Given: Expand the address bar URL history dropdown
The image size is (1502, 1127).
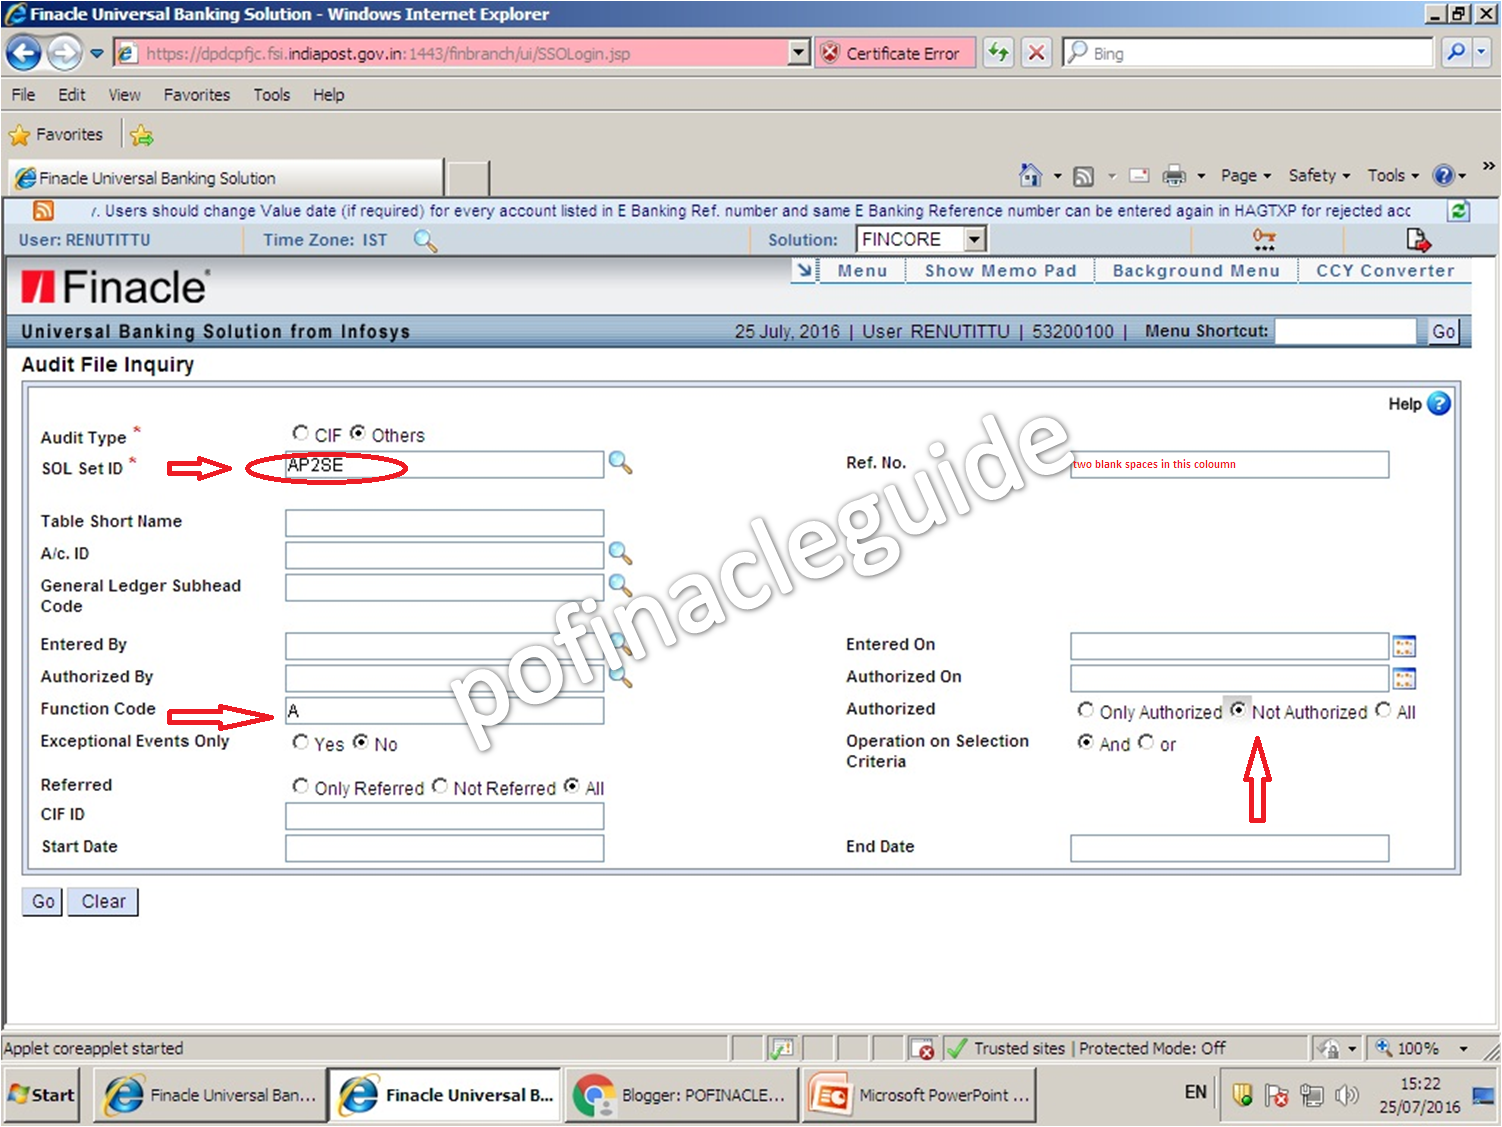Looking at the screenshot, I should (x=797, y=52).
